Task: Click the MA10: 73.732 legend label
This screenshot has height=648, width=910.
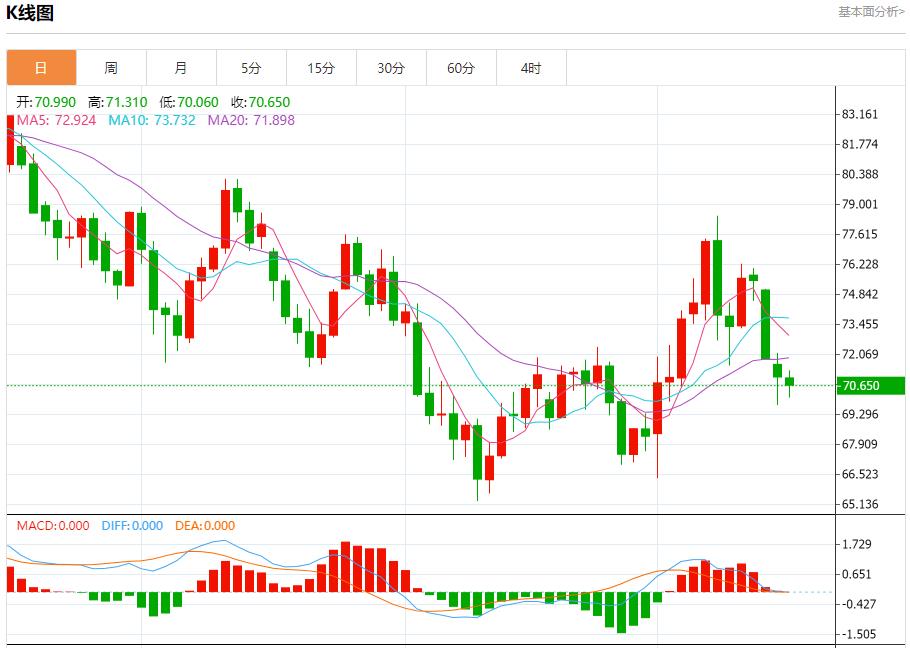Action: (153, 120)
